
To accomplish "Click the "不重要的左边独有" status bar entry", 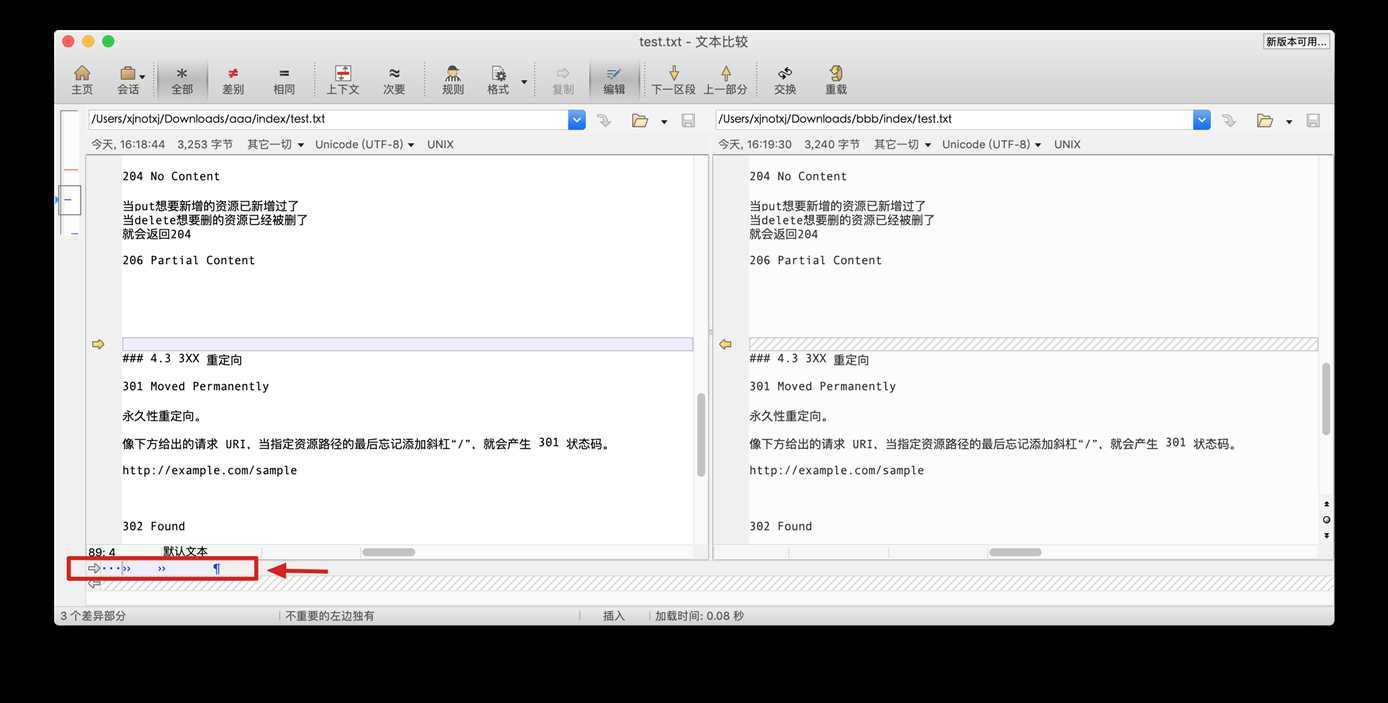I will 330,616.
